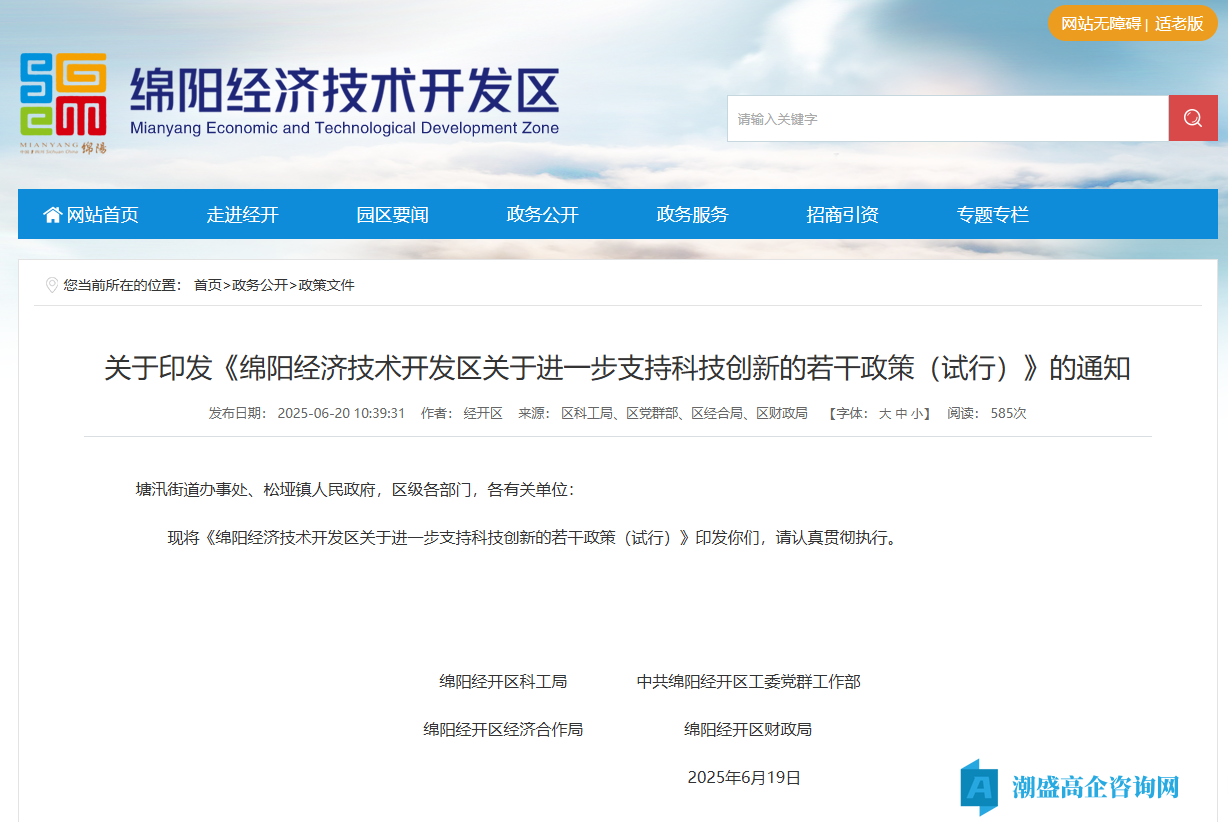Click the Mianyang Economic Zone logo
Viewport: 1228px width, 822px height.
click(63, 103)
